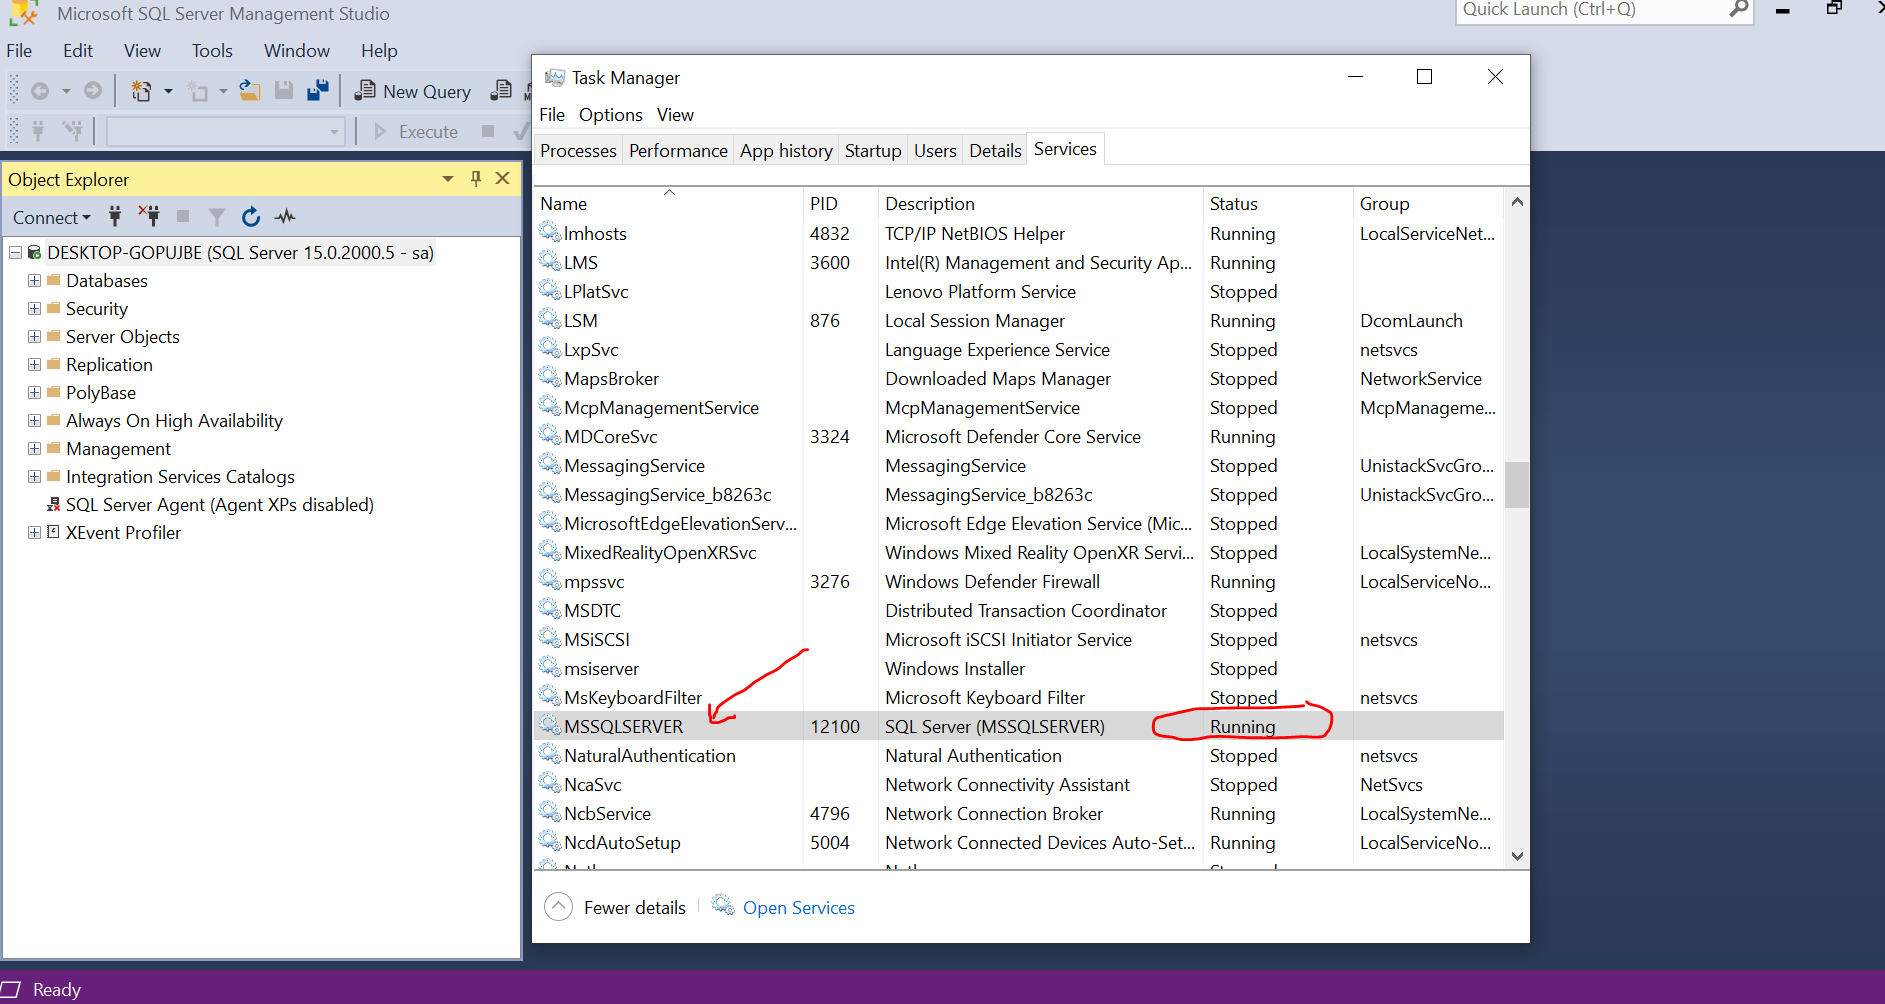Refresh the Object Explorer tree
The height and width of the screenshot is (1004, 1885).
[251, 216]
